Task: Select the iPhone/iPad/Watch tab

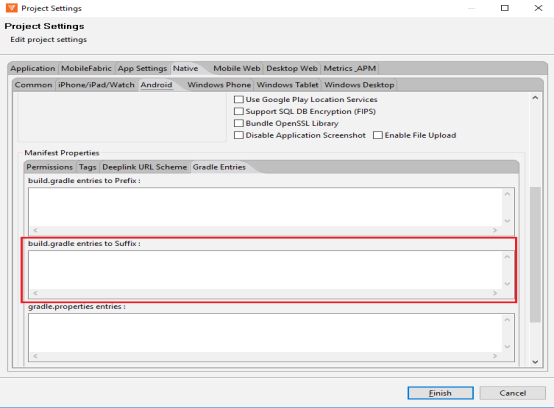Action: [96, 85]
